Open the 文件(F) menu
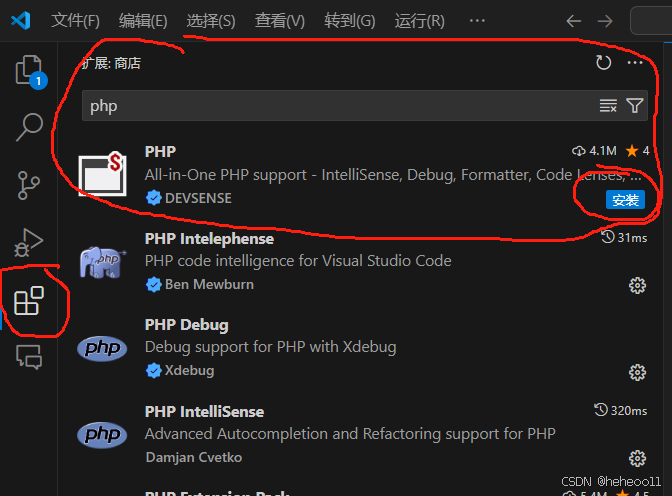The width and height of the screenshot is (672, 496). (x=75, y=21)
